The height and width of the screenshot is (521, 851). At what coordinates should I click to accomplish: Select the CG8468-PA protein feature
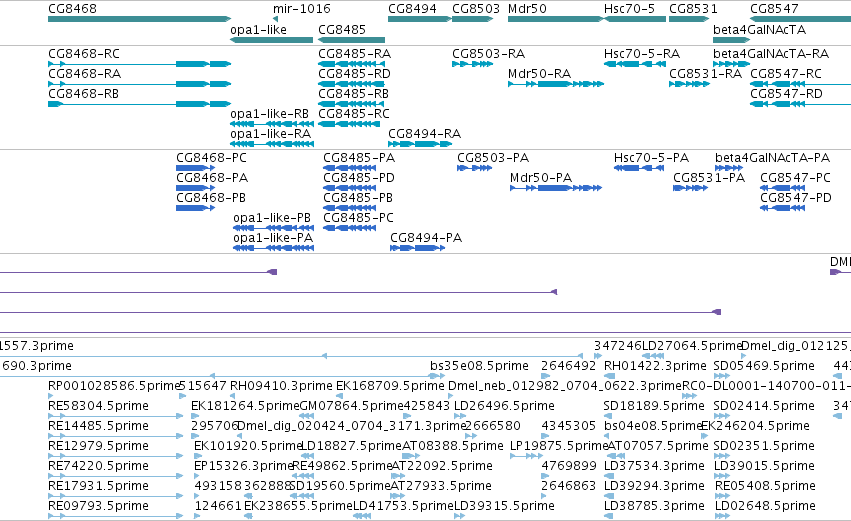click(195, 188)
